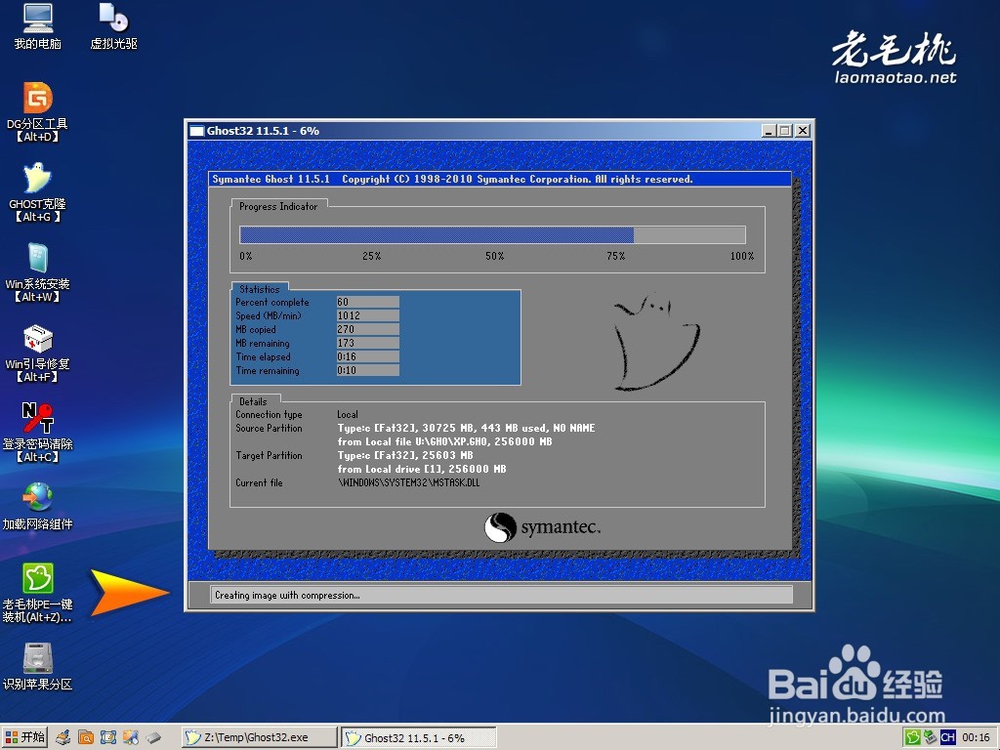Screen dimensions: 1000x750
Task: Click the MB copied value 270
Action: (x=367, y=329)
